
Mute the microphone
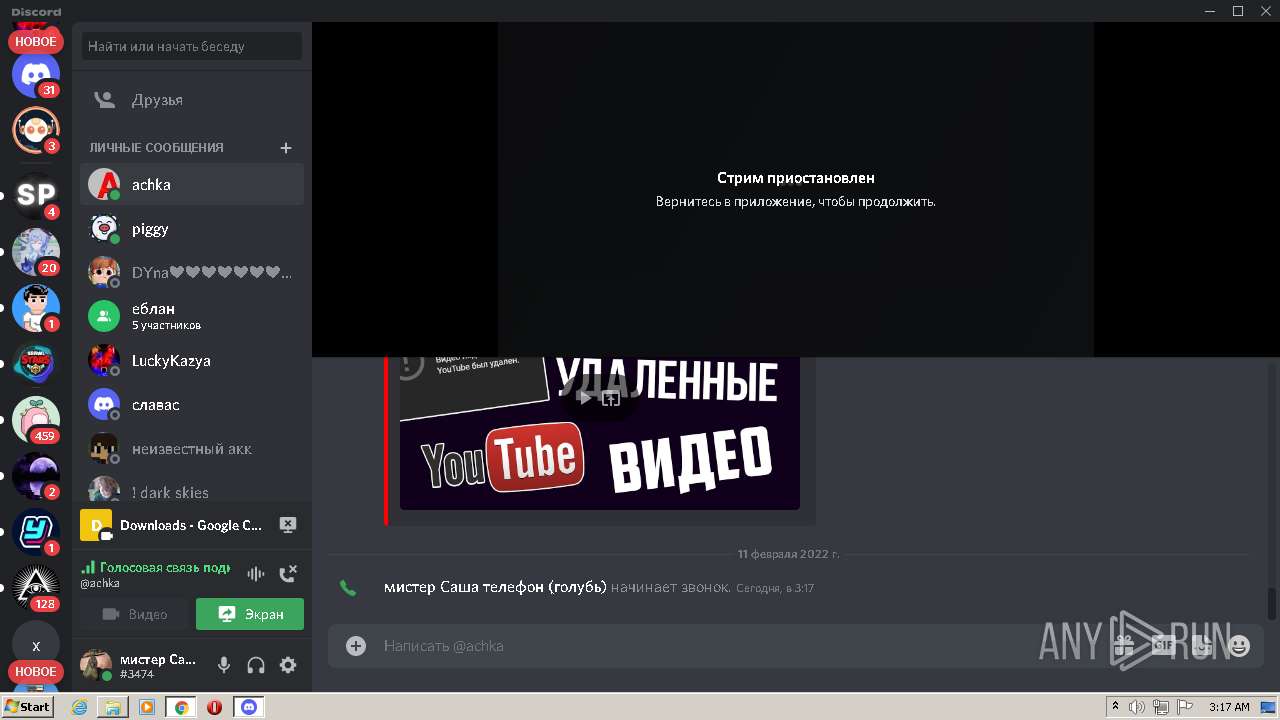click(x=224, y=665)
